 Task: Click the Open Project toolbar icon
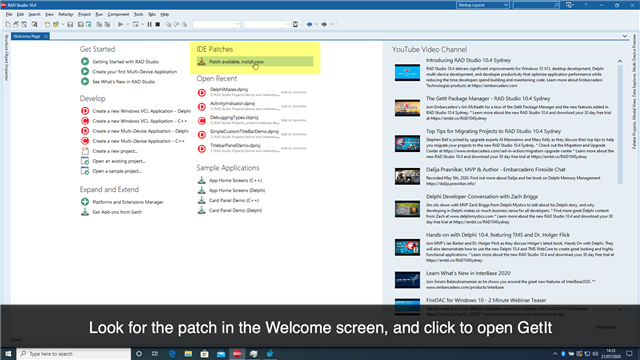coord(56,24)
